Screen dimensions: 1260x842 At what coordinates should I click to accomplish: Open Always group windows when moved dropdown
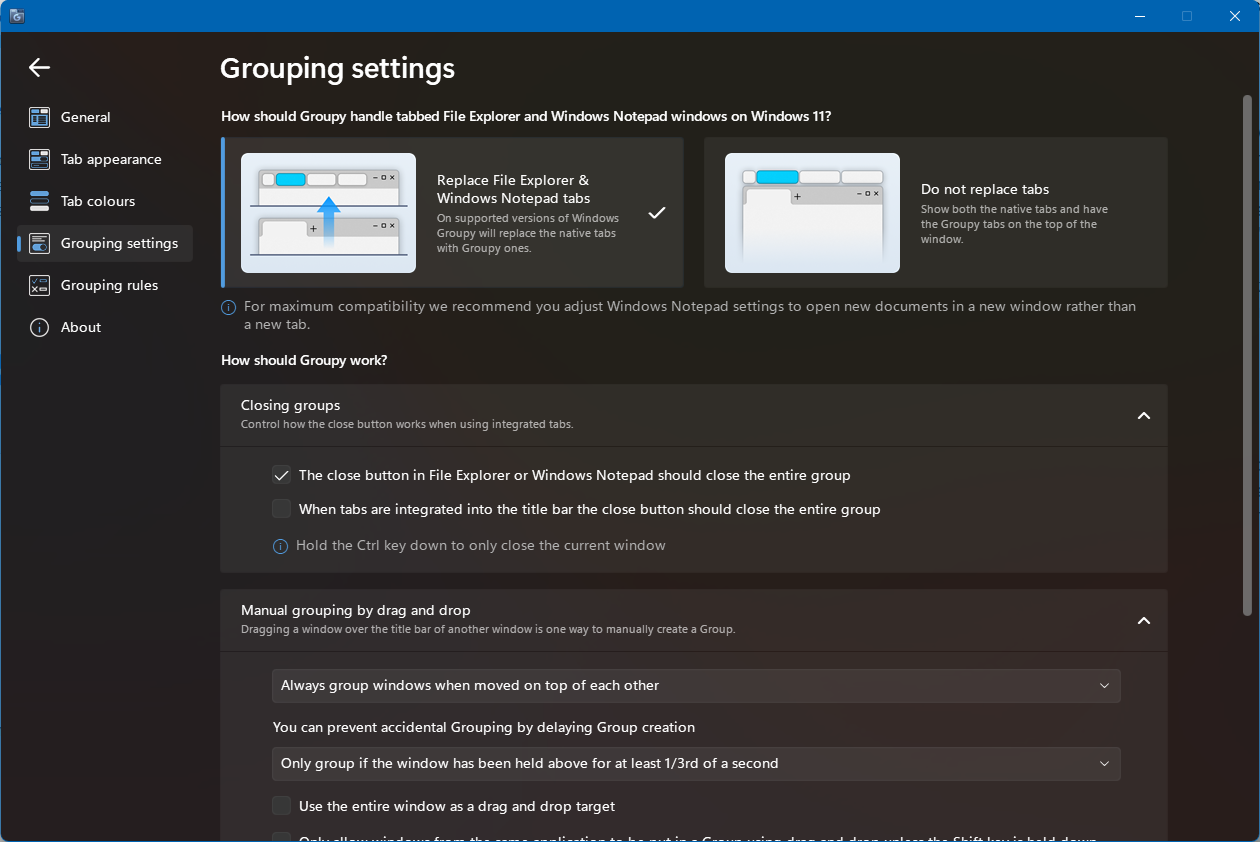[696, 686]
